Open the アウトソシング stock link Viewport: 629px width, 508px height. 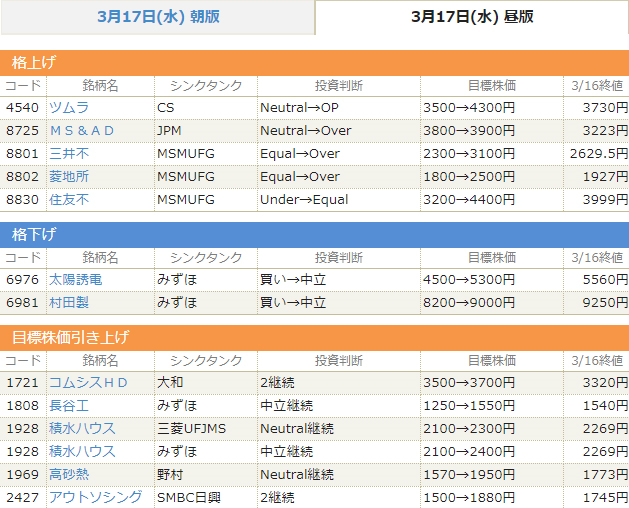pos(95,498)
